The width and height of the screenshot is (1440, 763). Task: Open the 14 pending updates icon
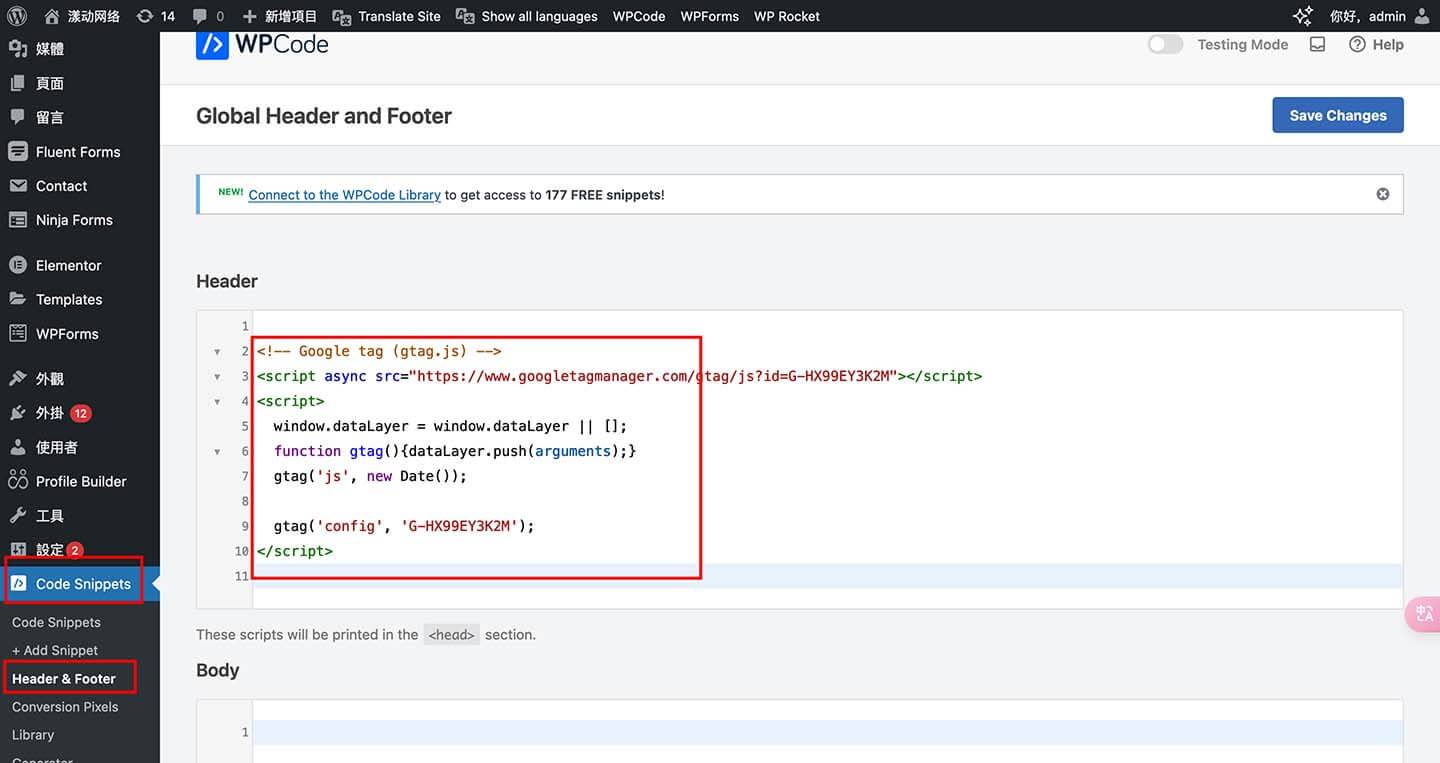pyautogui.click(x=156, y=16)
